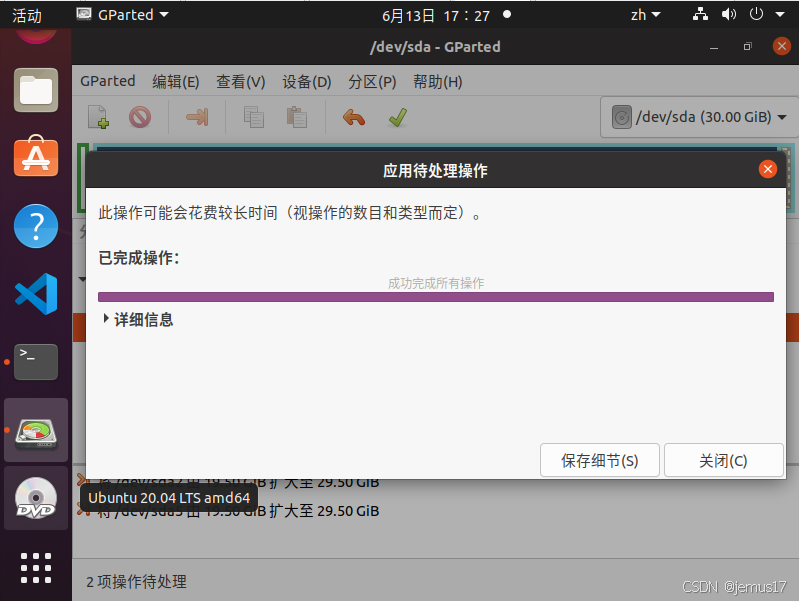Click the power icon in top bar
Screen dimensions: 799x601
756,14
